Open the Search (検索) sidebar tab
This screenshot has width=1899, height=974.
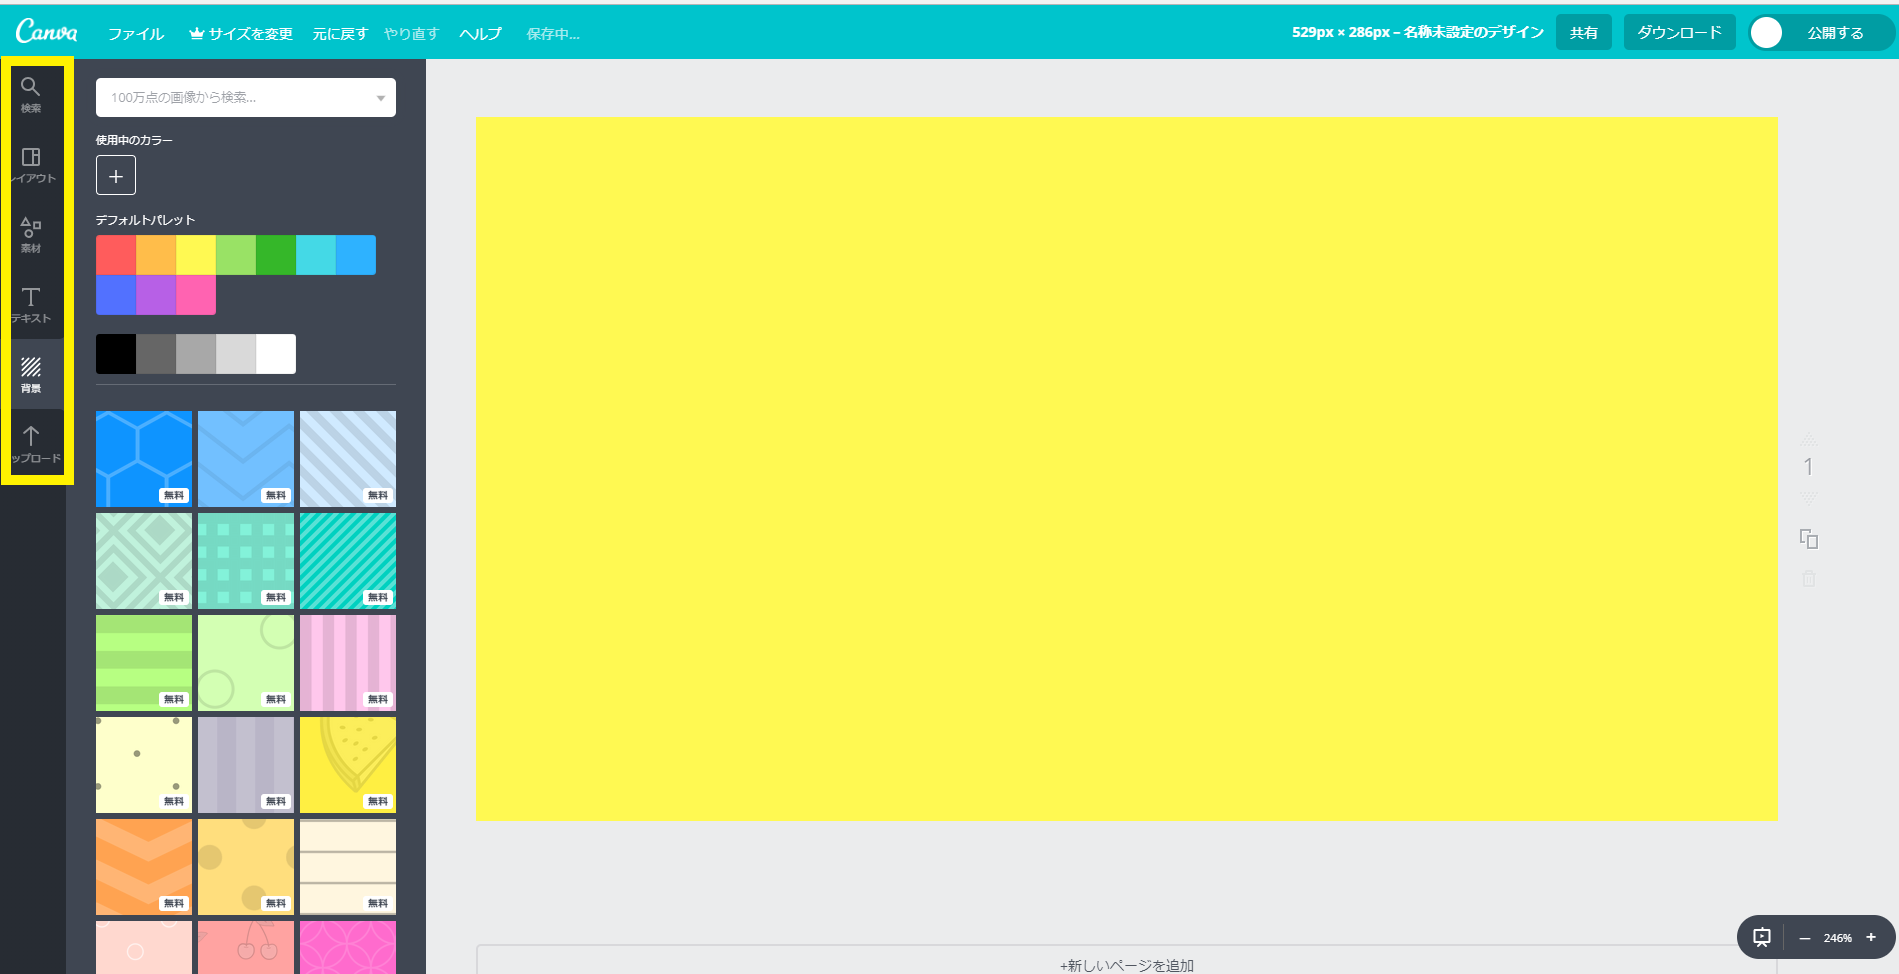[x=31, y=94]
